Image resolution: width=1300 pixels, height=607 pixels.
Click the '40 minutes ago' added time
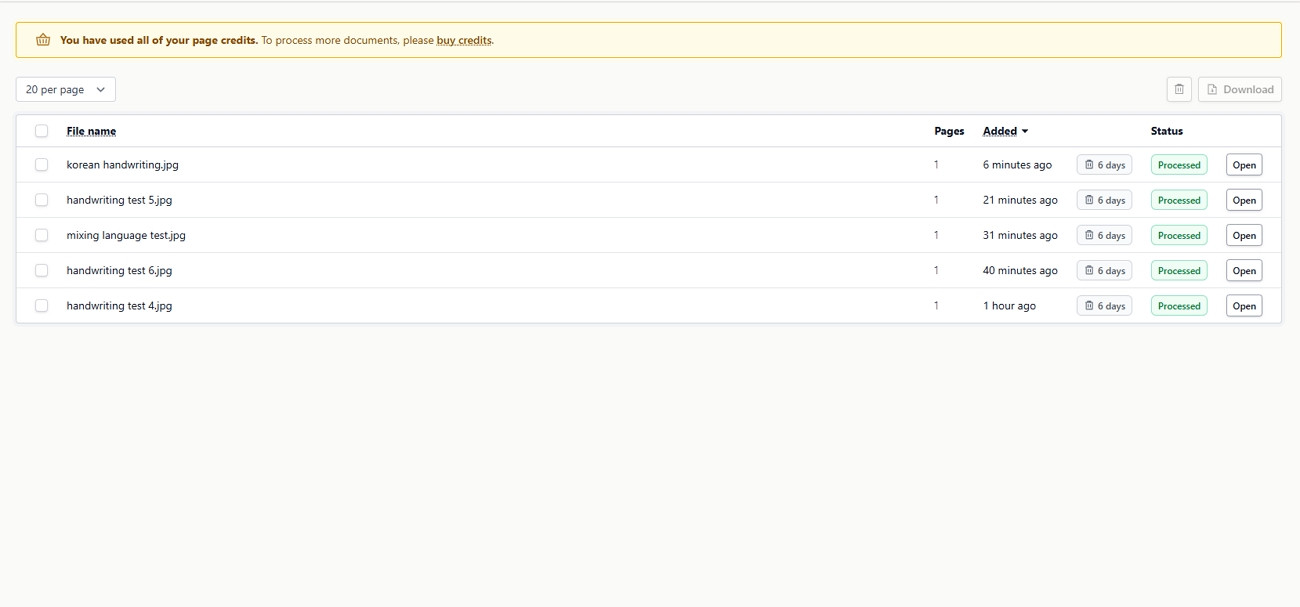(1020, 270)
